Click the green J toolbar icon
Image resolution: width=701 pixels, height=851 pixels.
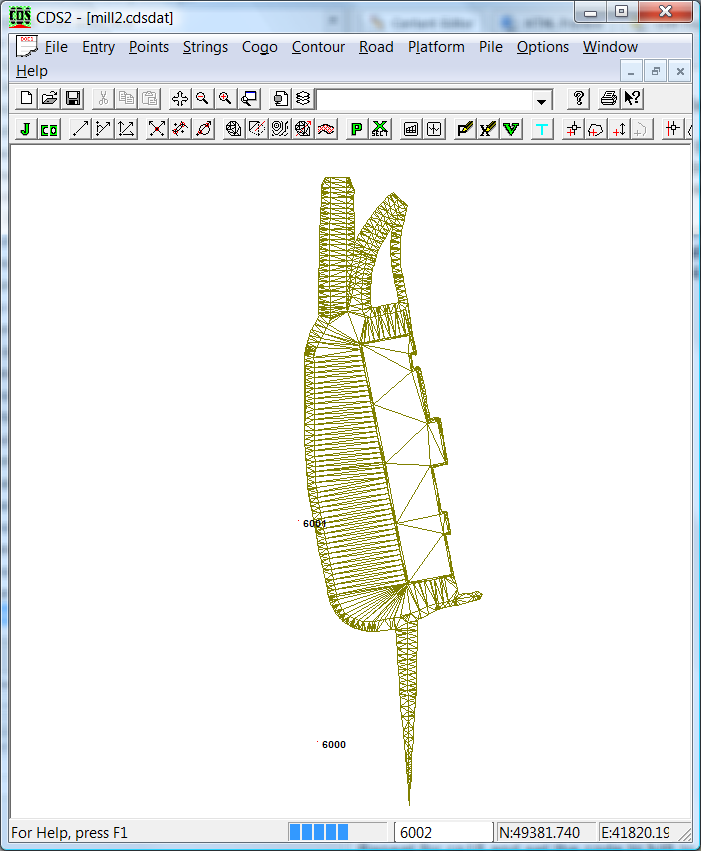click(x=25, y=129)
